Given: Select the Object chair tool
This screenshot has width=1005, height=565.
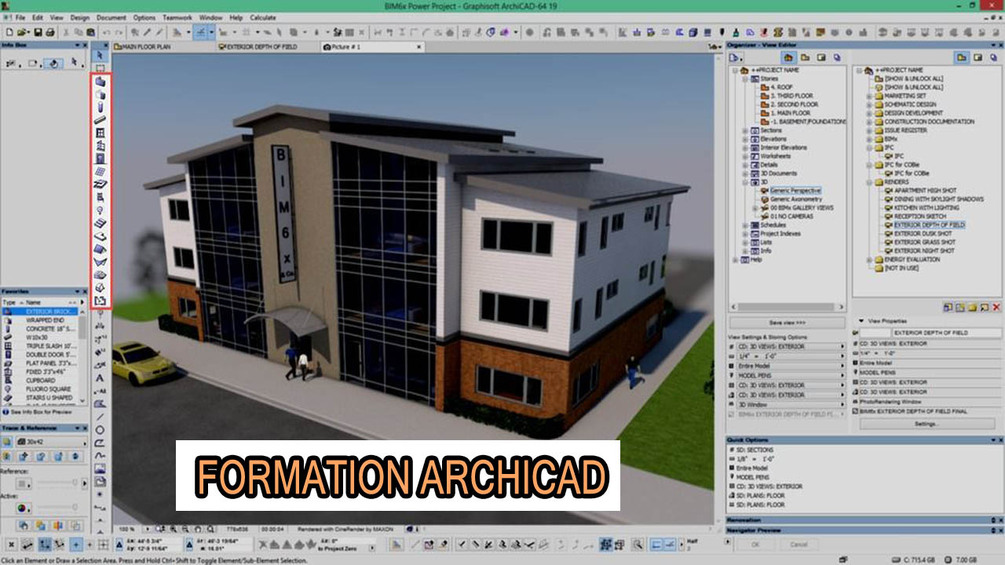Looking at the screenshot, I should [100, 197].
